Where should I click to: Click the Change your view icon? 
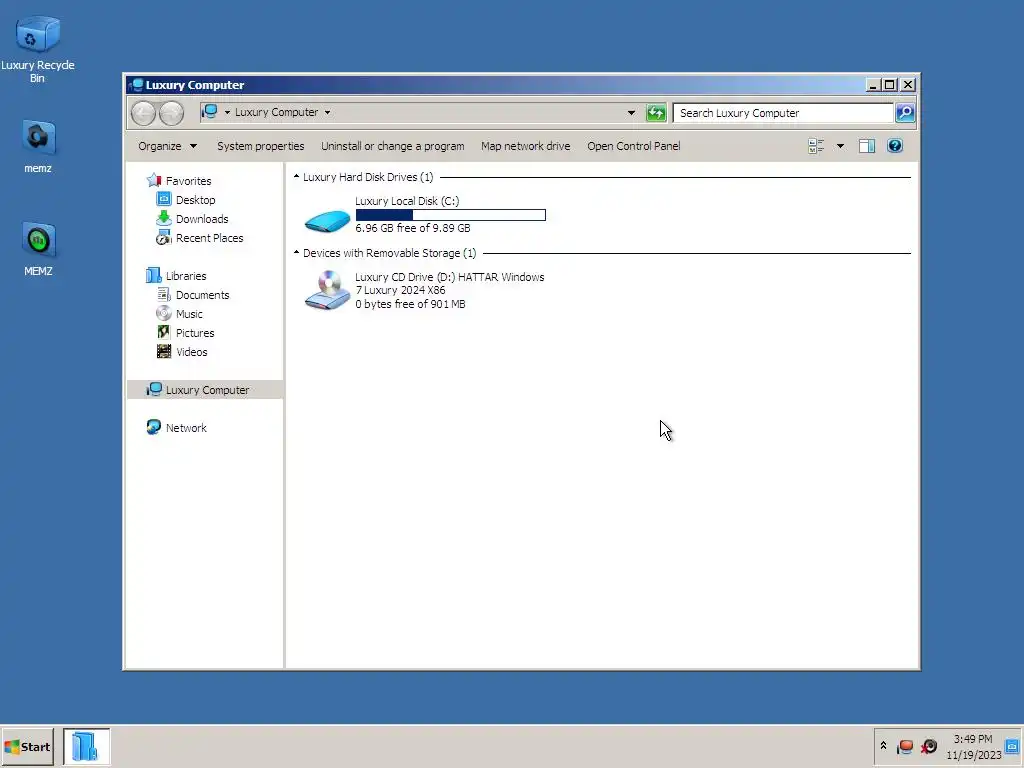coord(816,146)
